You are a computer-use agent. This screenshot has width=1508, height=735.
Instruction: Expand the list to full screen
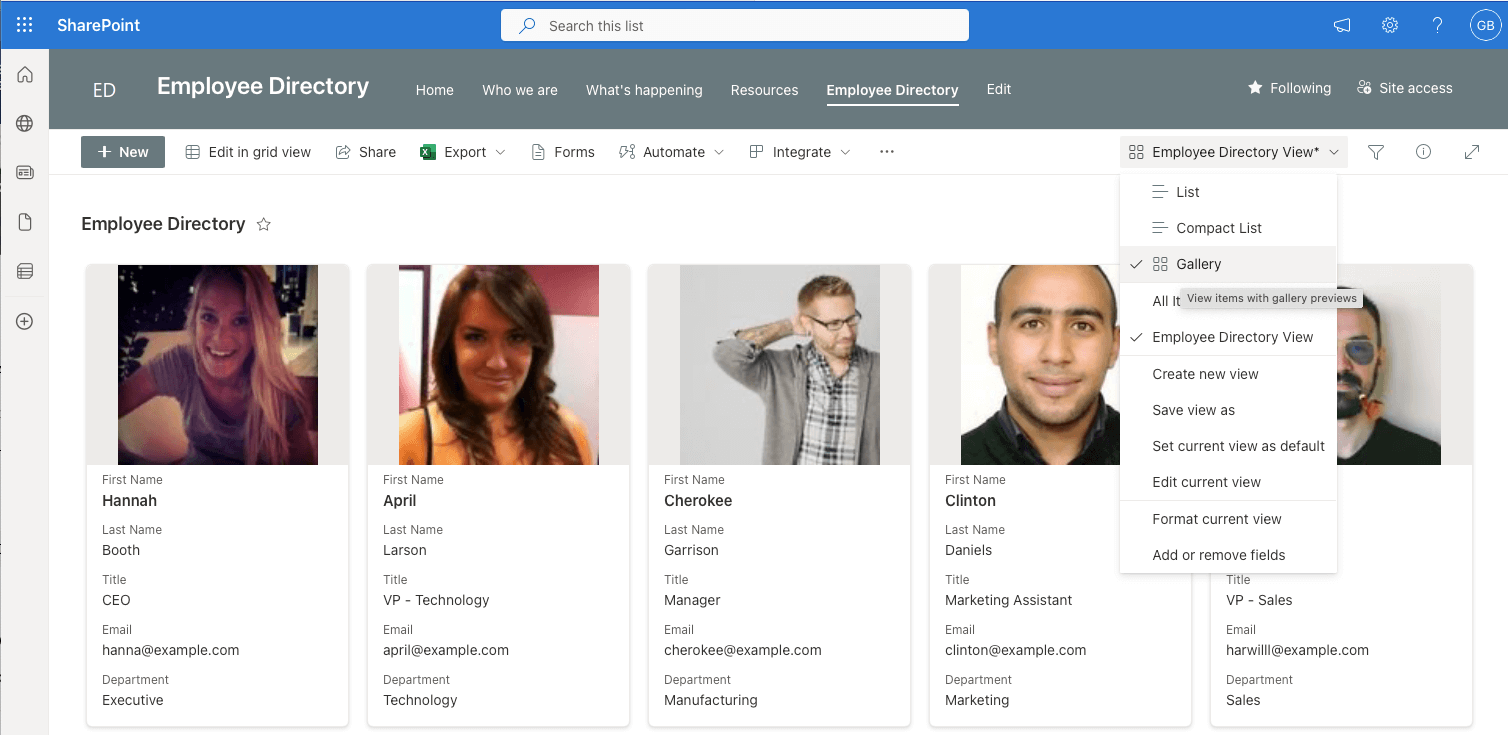(x=1471, y=152)
